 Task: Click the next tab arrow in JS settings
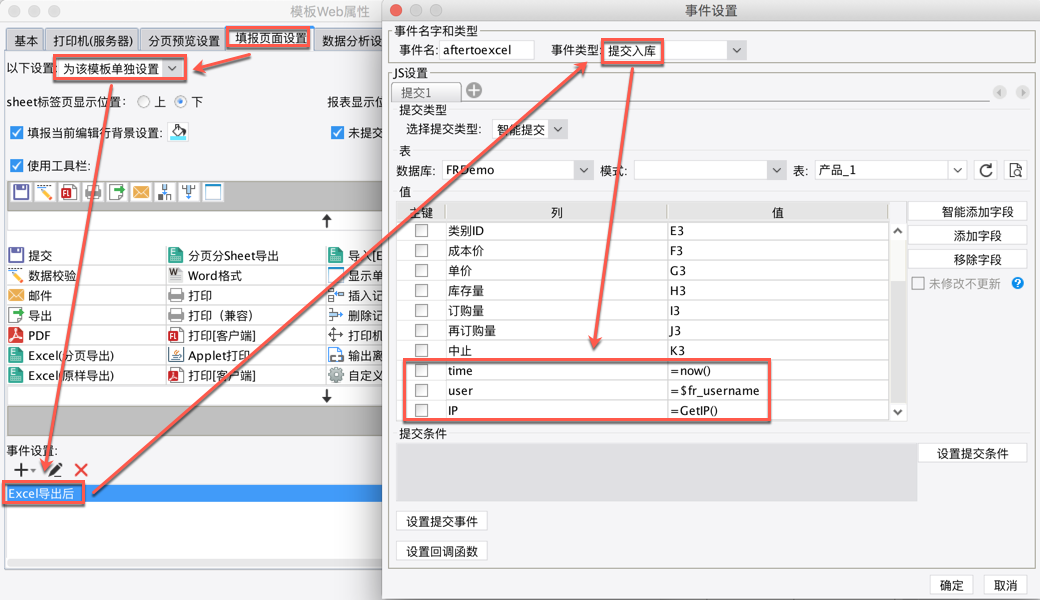point(1022,92)
